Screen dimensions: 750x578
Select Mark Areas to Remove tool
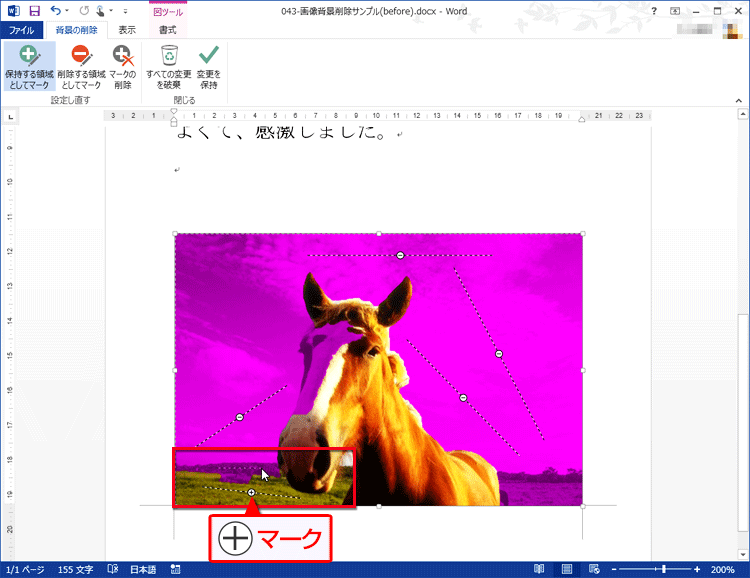(x=81, y=66)
